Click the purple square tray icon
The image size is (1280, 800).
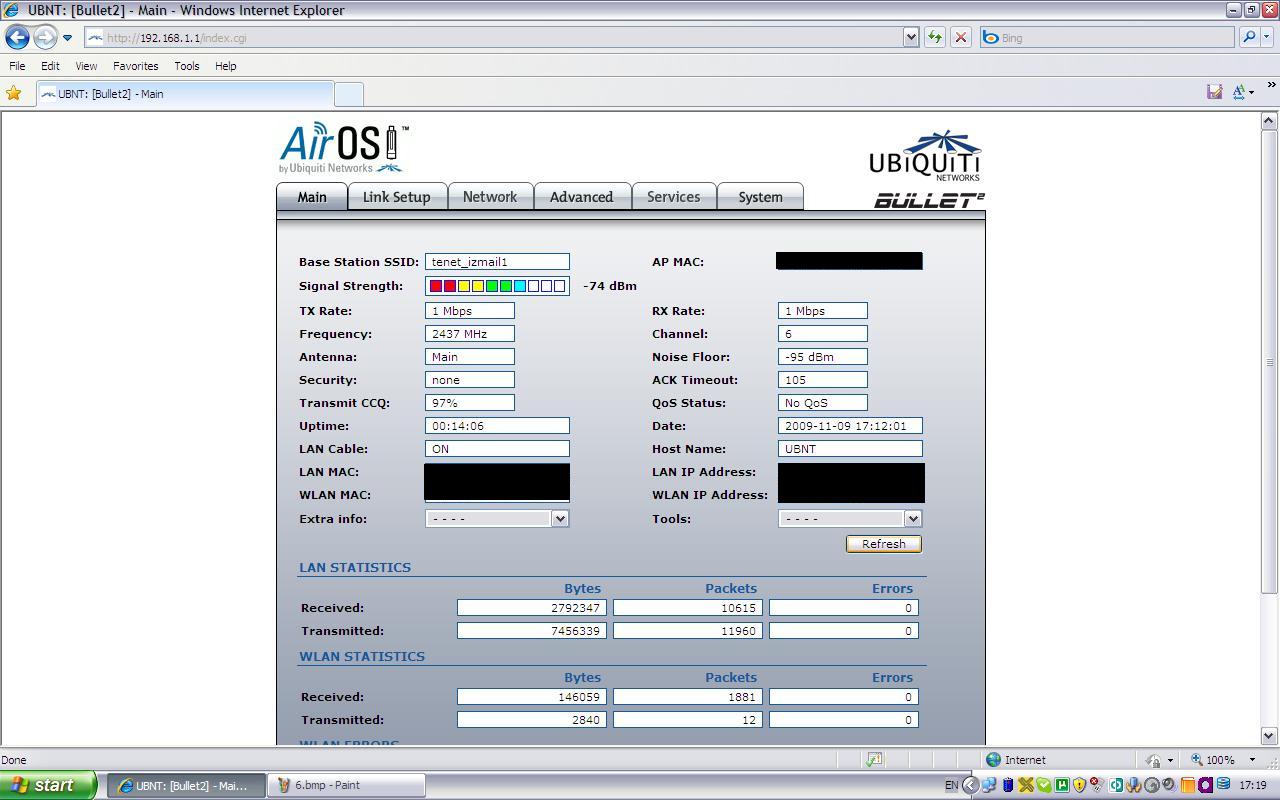tap(1206, 785)
